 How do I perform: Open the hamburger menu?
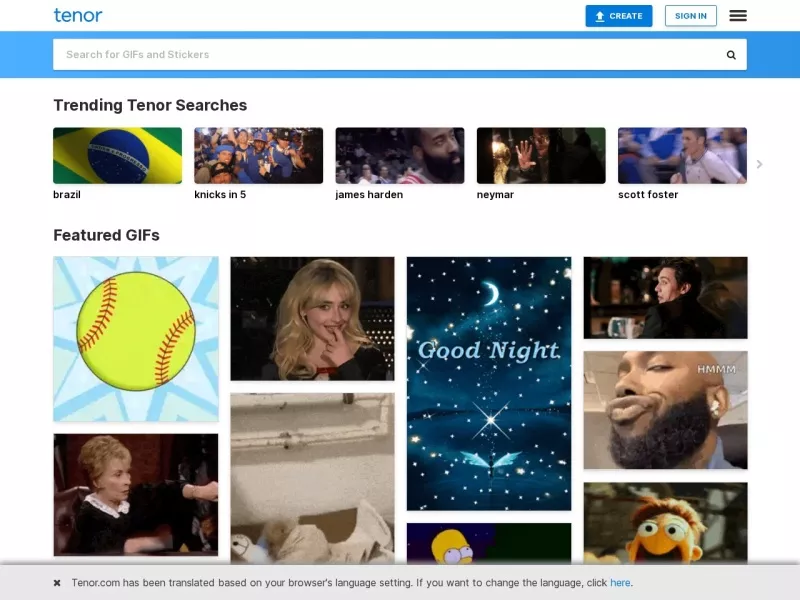pyautogui.click(x=738, y=16)
